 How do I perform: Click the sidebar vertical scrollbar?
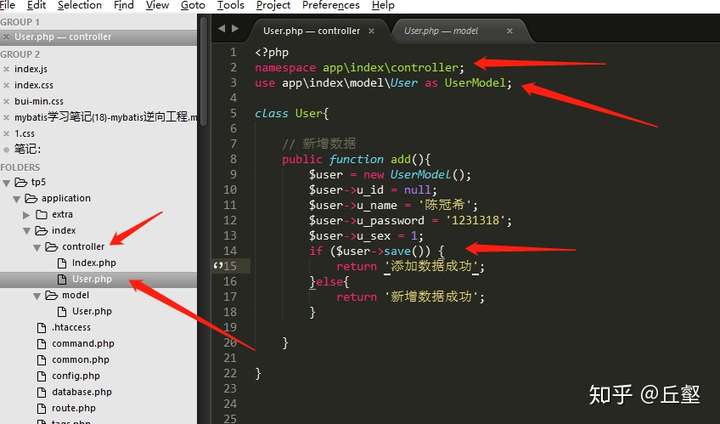[x=203, y=73]
